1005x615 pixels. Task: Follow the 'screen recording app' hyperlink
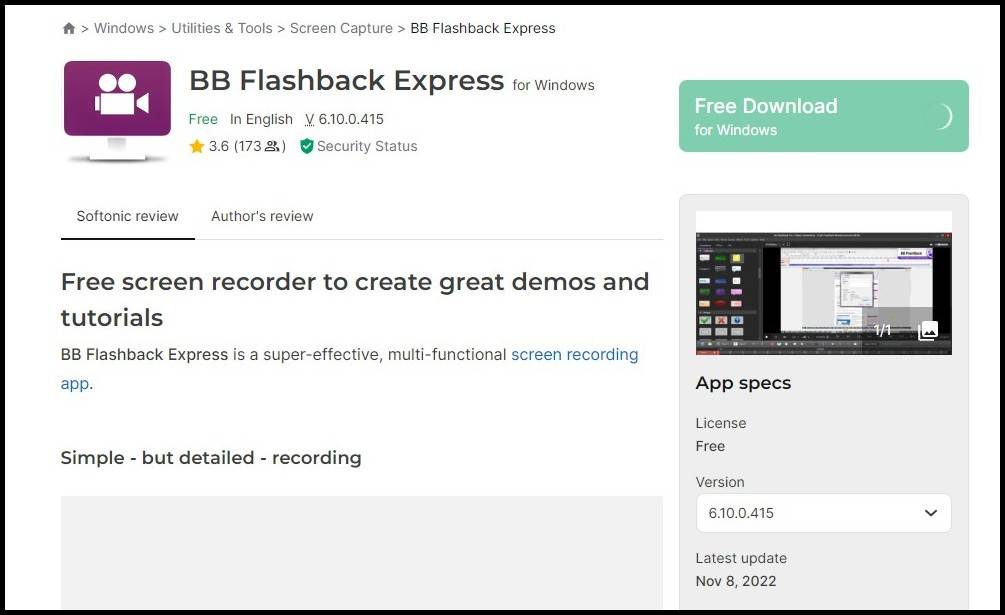574,355
